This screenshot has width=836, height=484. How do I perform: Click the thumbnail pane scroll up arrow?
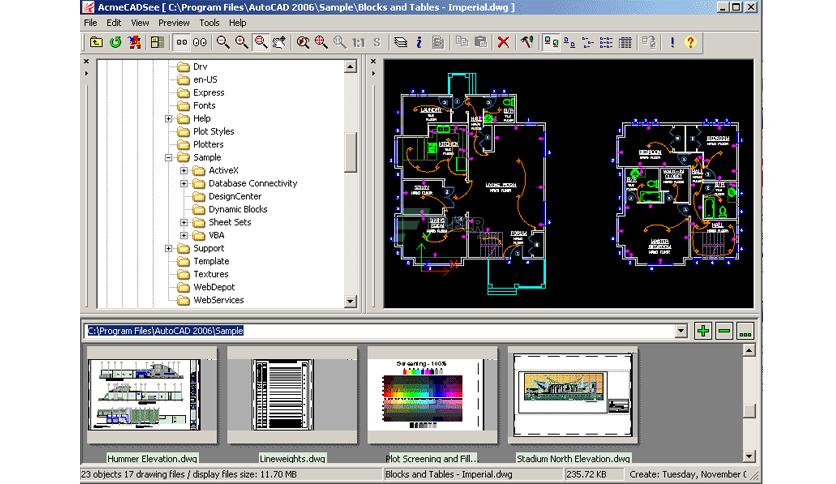pyautogui.click(x=749, y=350)
